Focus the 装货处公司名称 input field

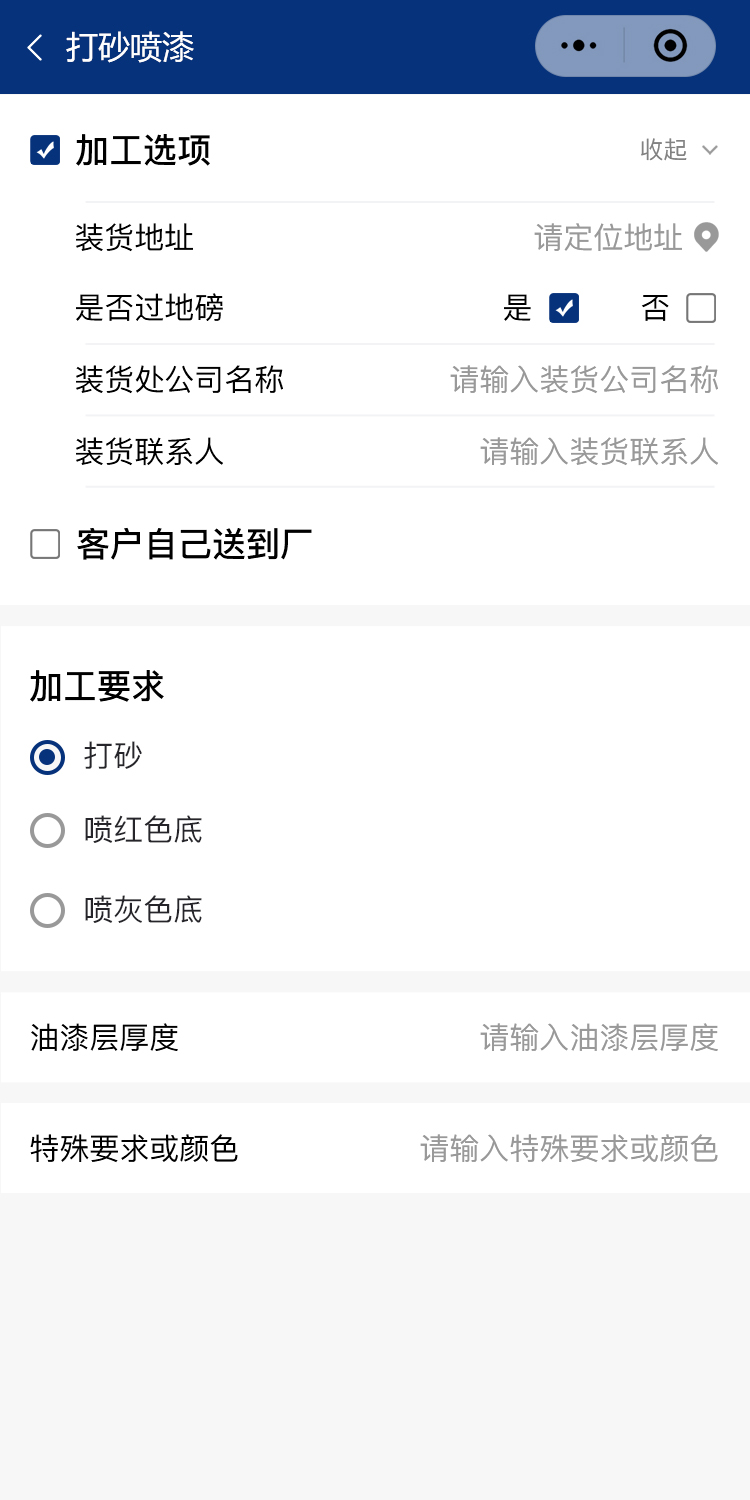[x=584, y=380]
